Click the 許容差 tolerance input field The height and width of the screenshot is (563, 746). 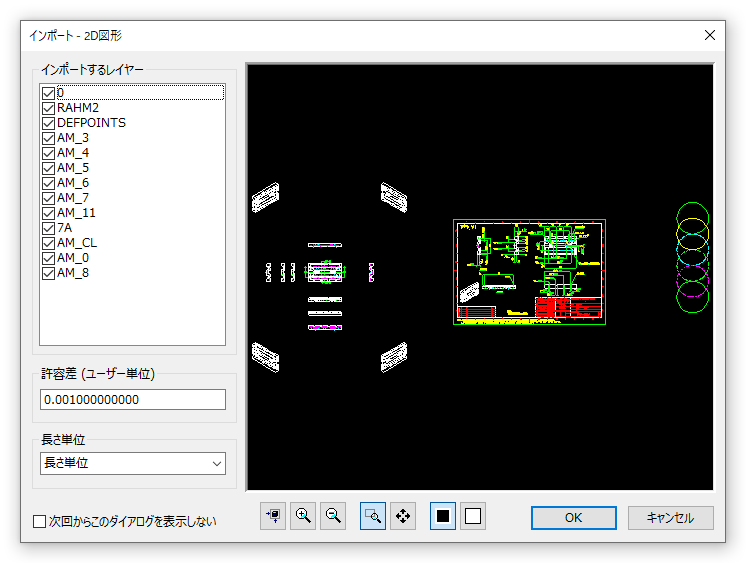click(x=133, y=400)
